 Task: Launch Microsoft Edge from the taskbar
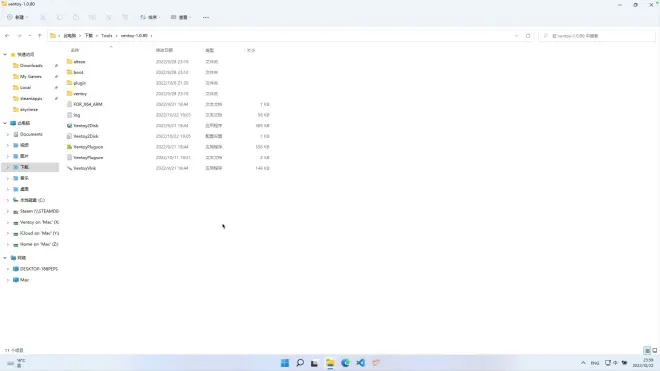tap(346, 363)
